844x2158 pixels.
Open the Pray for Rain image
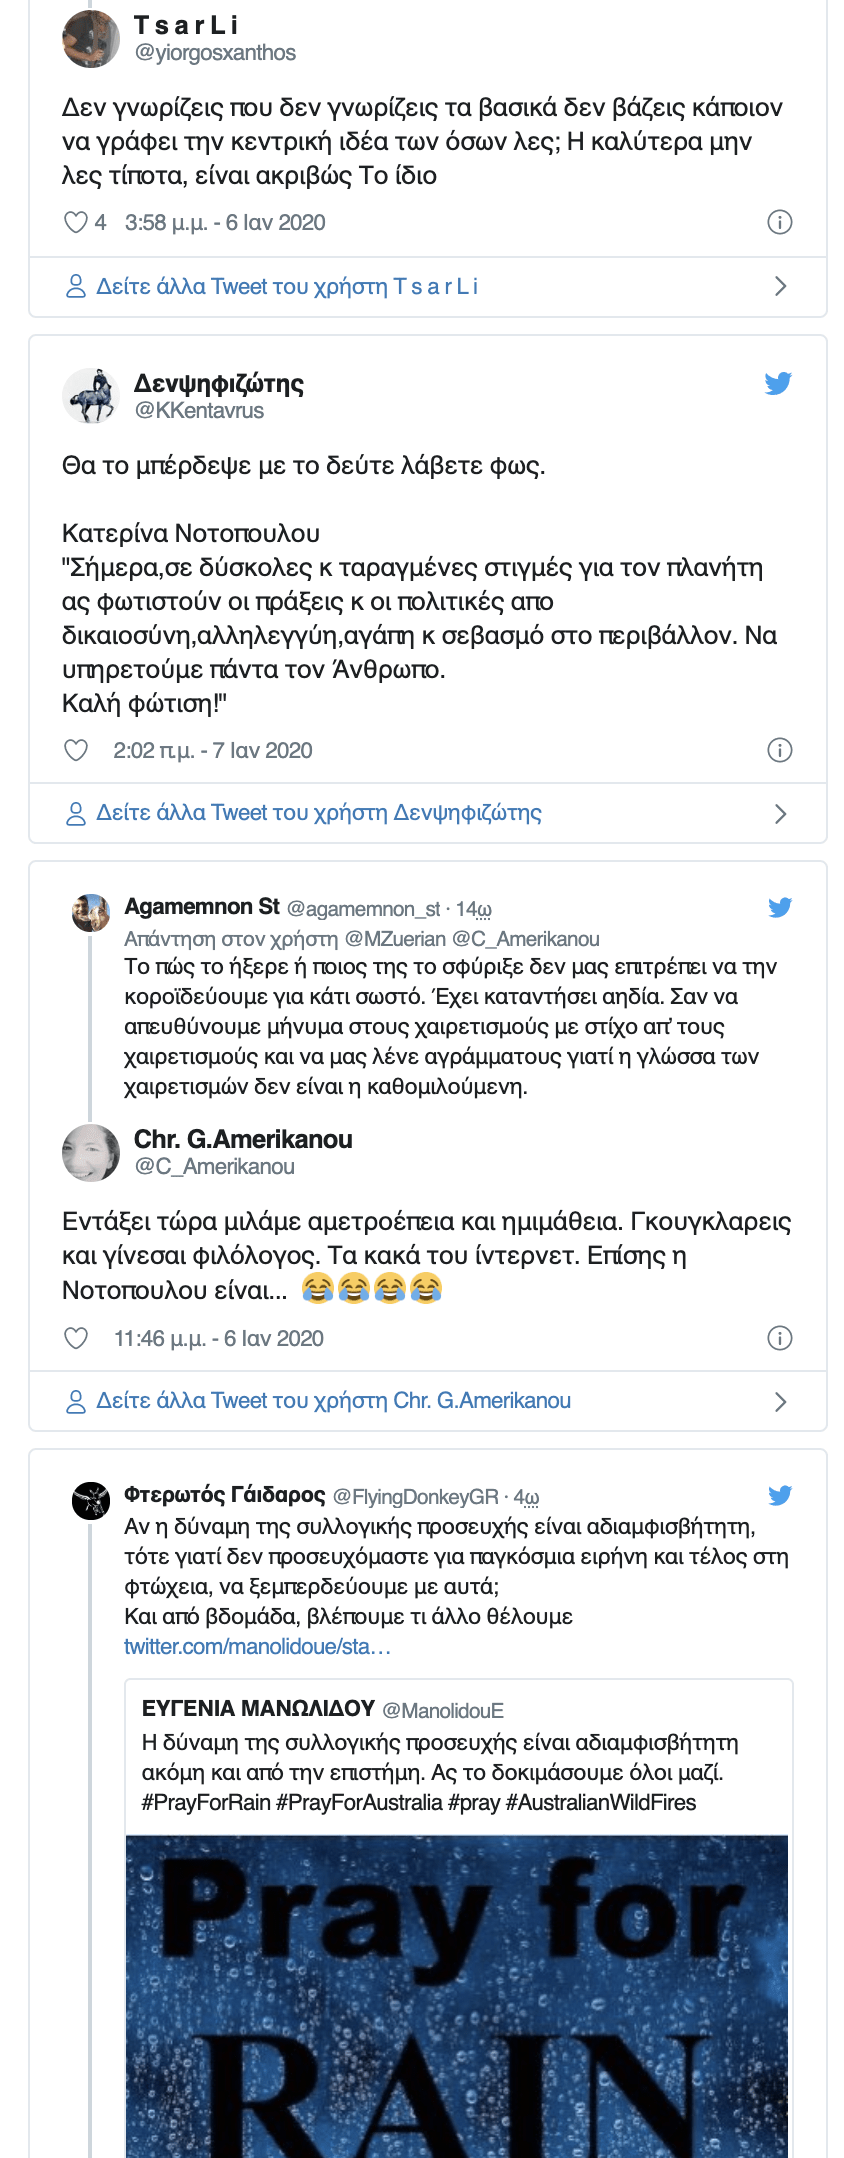457,1996
